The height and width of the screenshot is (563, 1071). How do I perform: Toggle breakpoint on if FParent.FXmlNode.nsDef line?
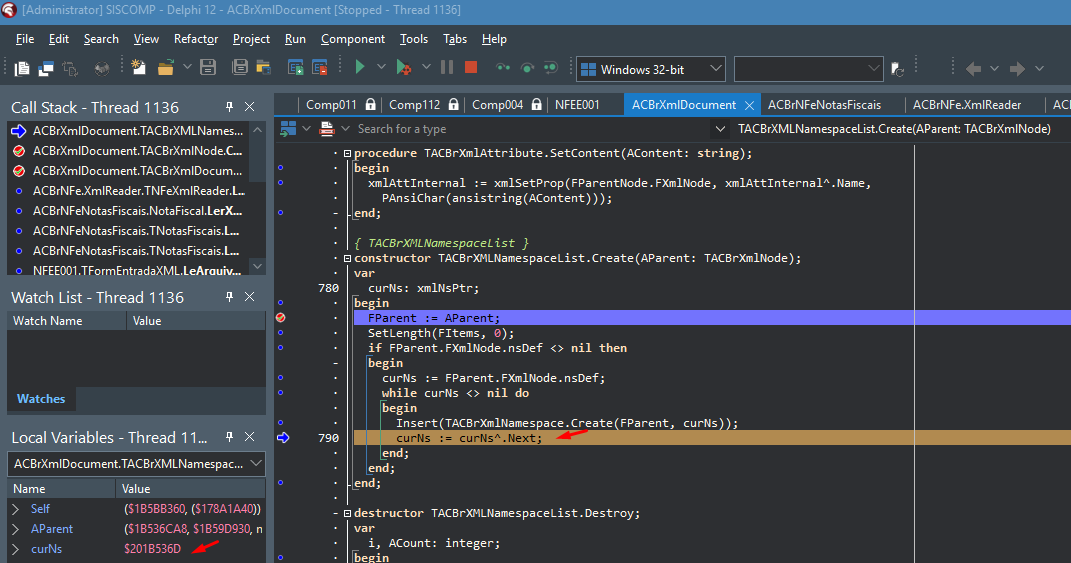[x=281, y=348]
